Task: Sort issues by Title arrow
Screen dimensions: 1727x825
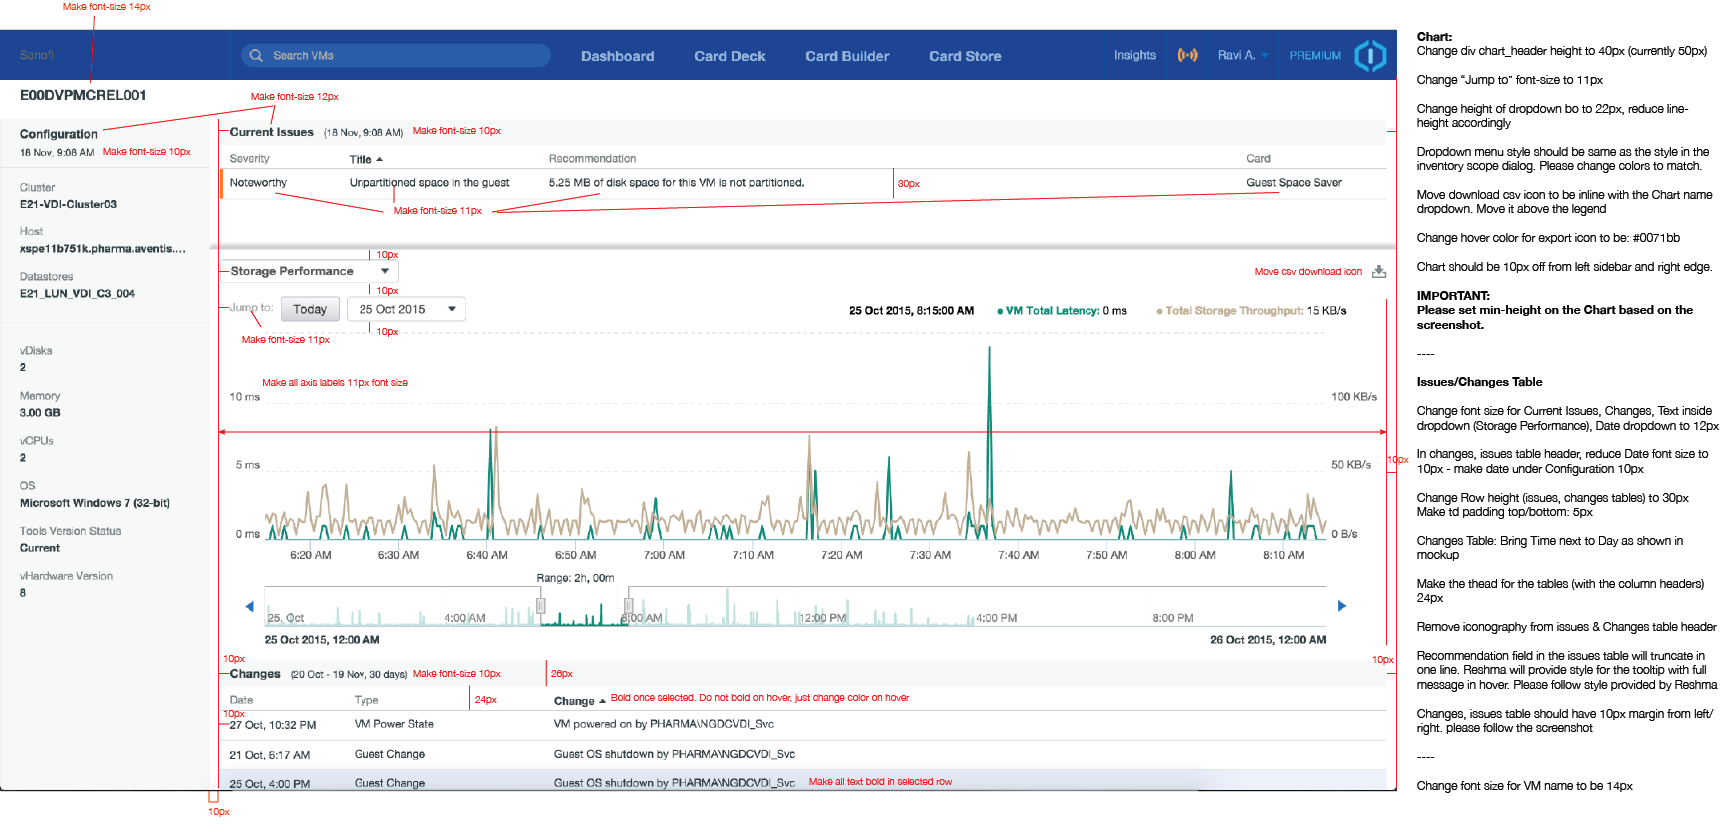Action: point(380,160)
